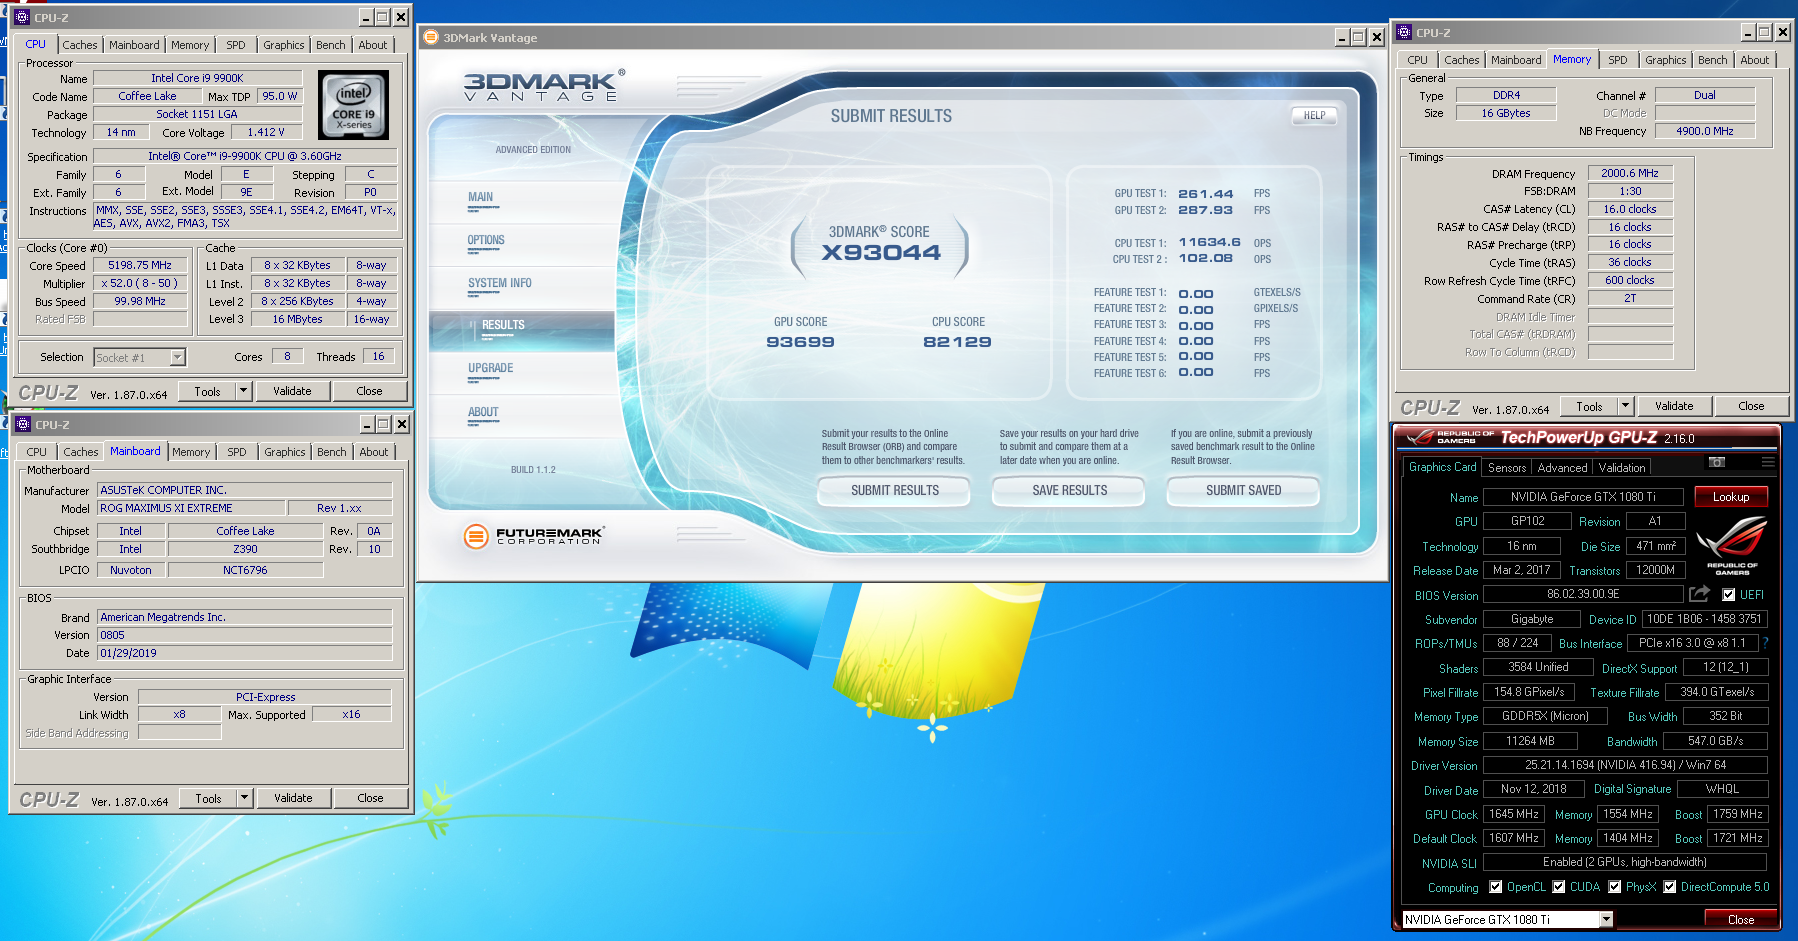Click the ROG MAXIMUS XI EXTREME model value
This screenshot has height=941, width=1798.
[191, 508]
